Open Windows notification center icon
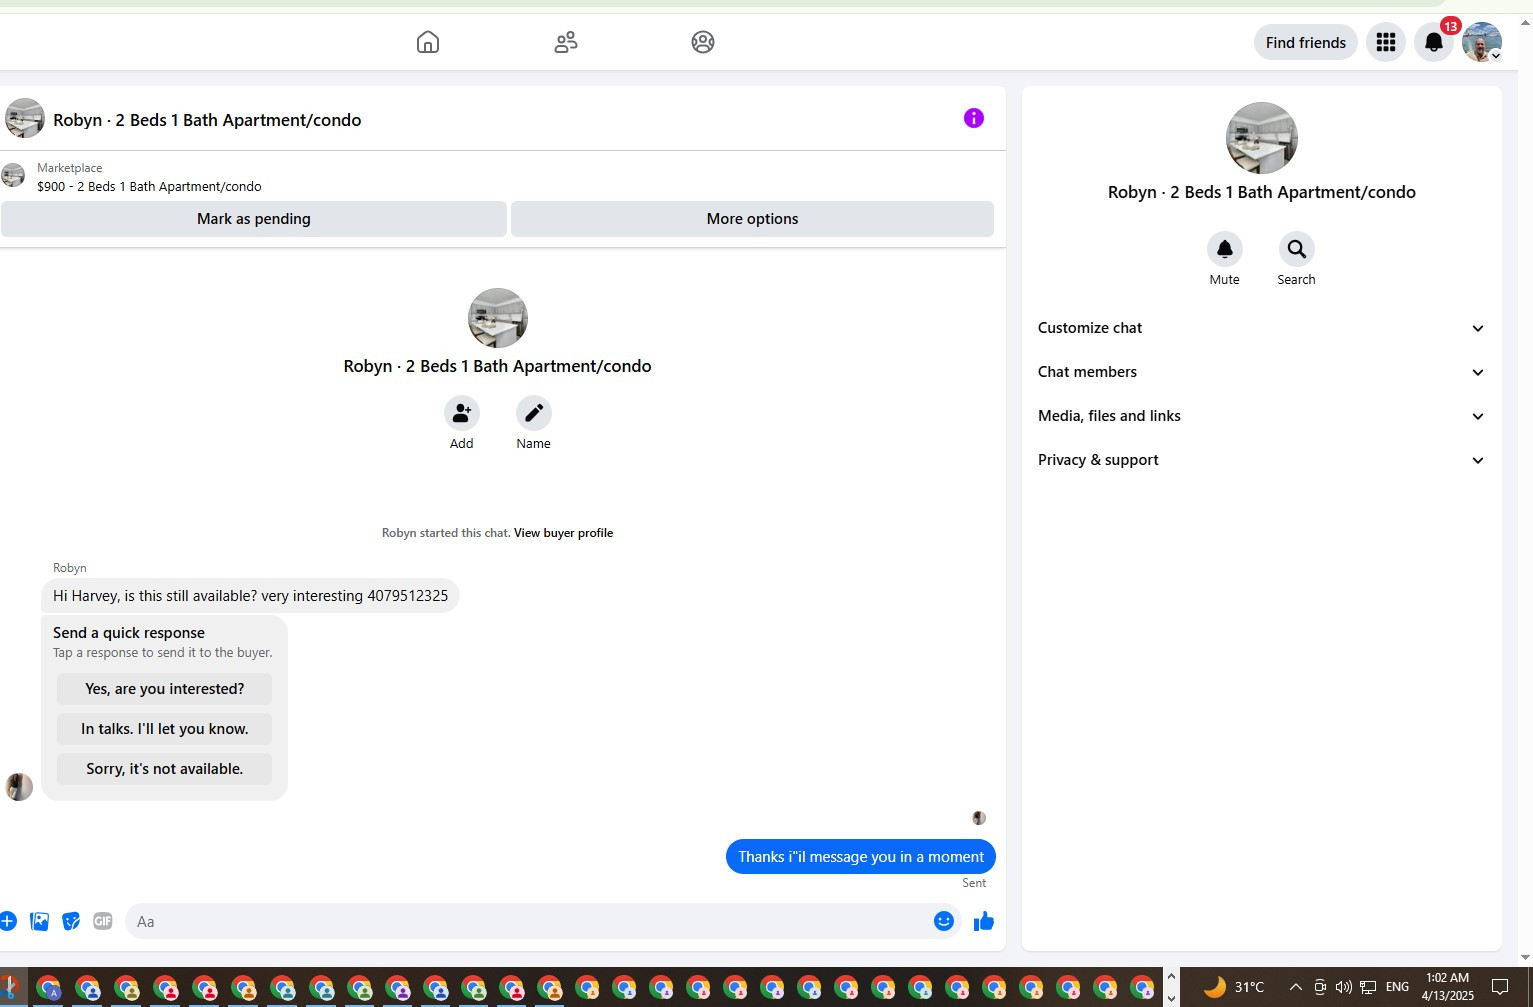 (1500, 987)
